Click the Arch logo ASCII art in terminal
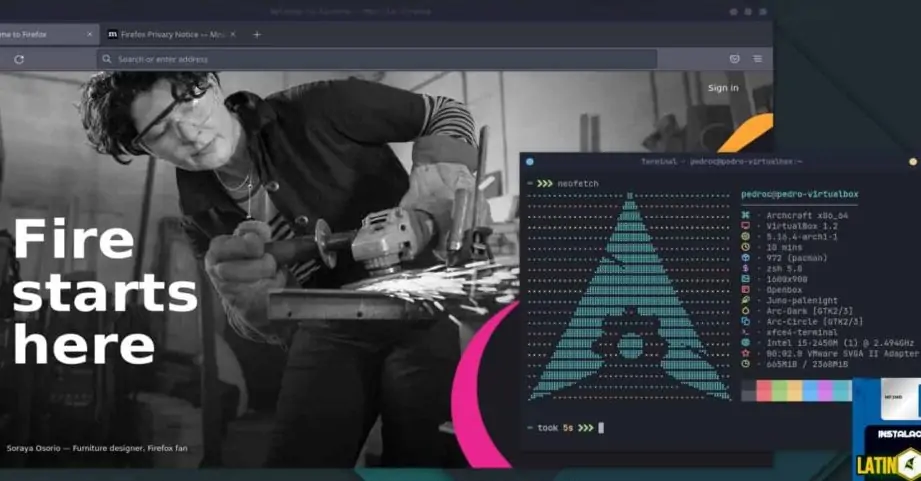 (x=630, y=297)
